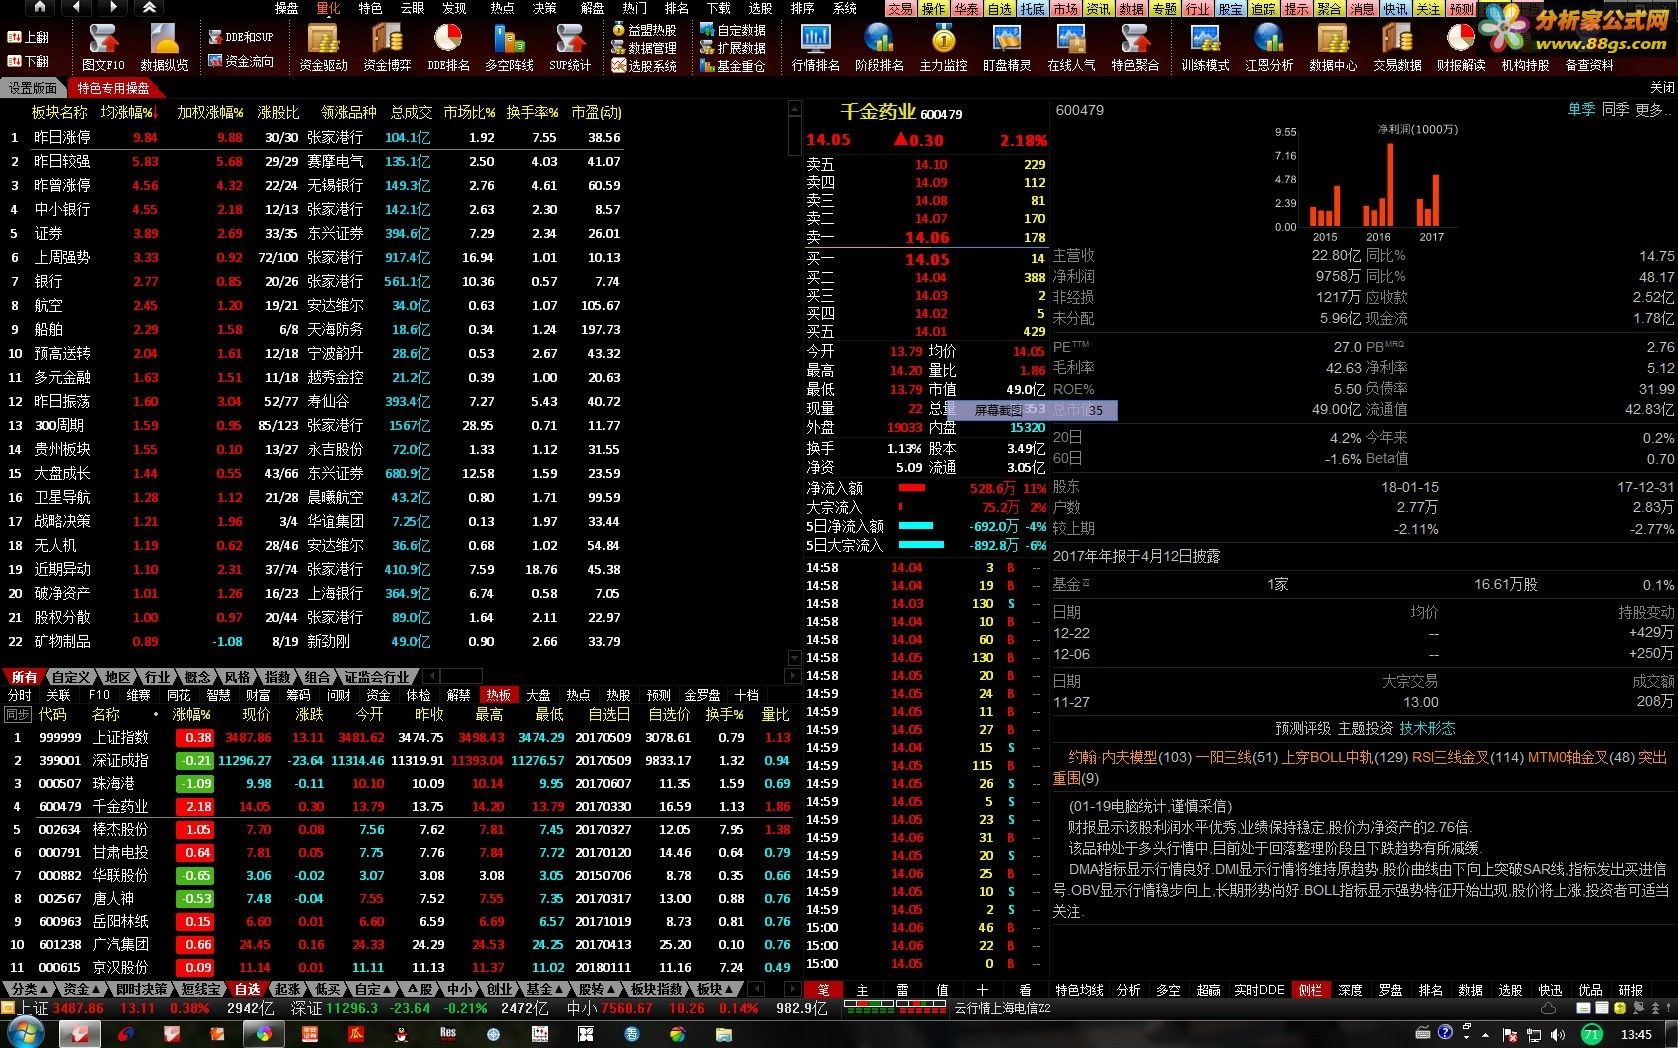Expand the 股转▲ bottom tab menu
The image size is (1678, 1048).
tap(597, 989)
